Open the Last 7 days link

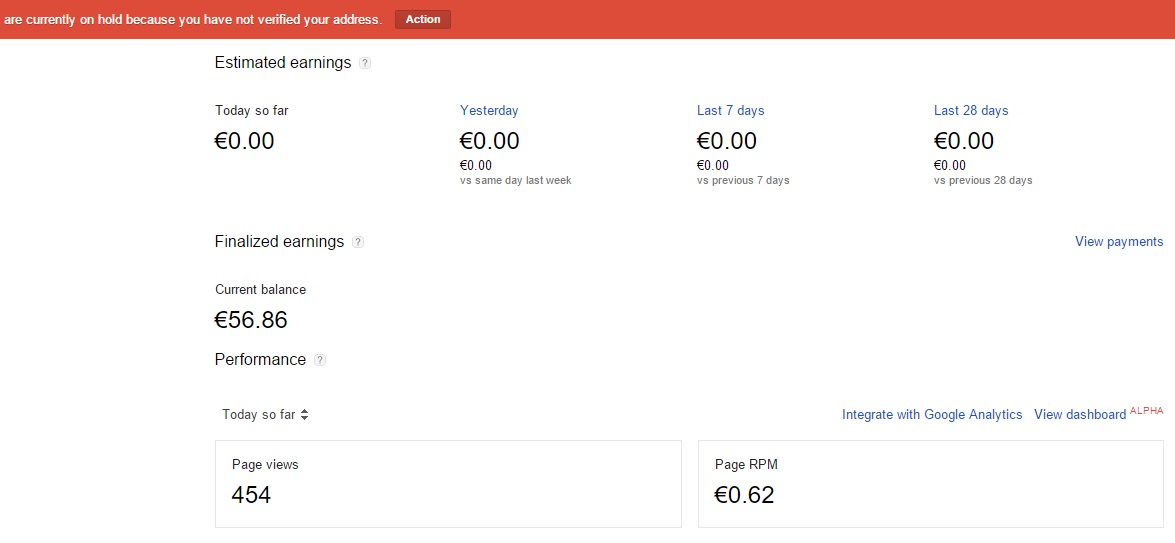tap(730, 111)
